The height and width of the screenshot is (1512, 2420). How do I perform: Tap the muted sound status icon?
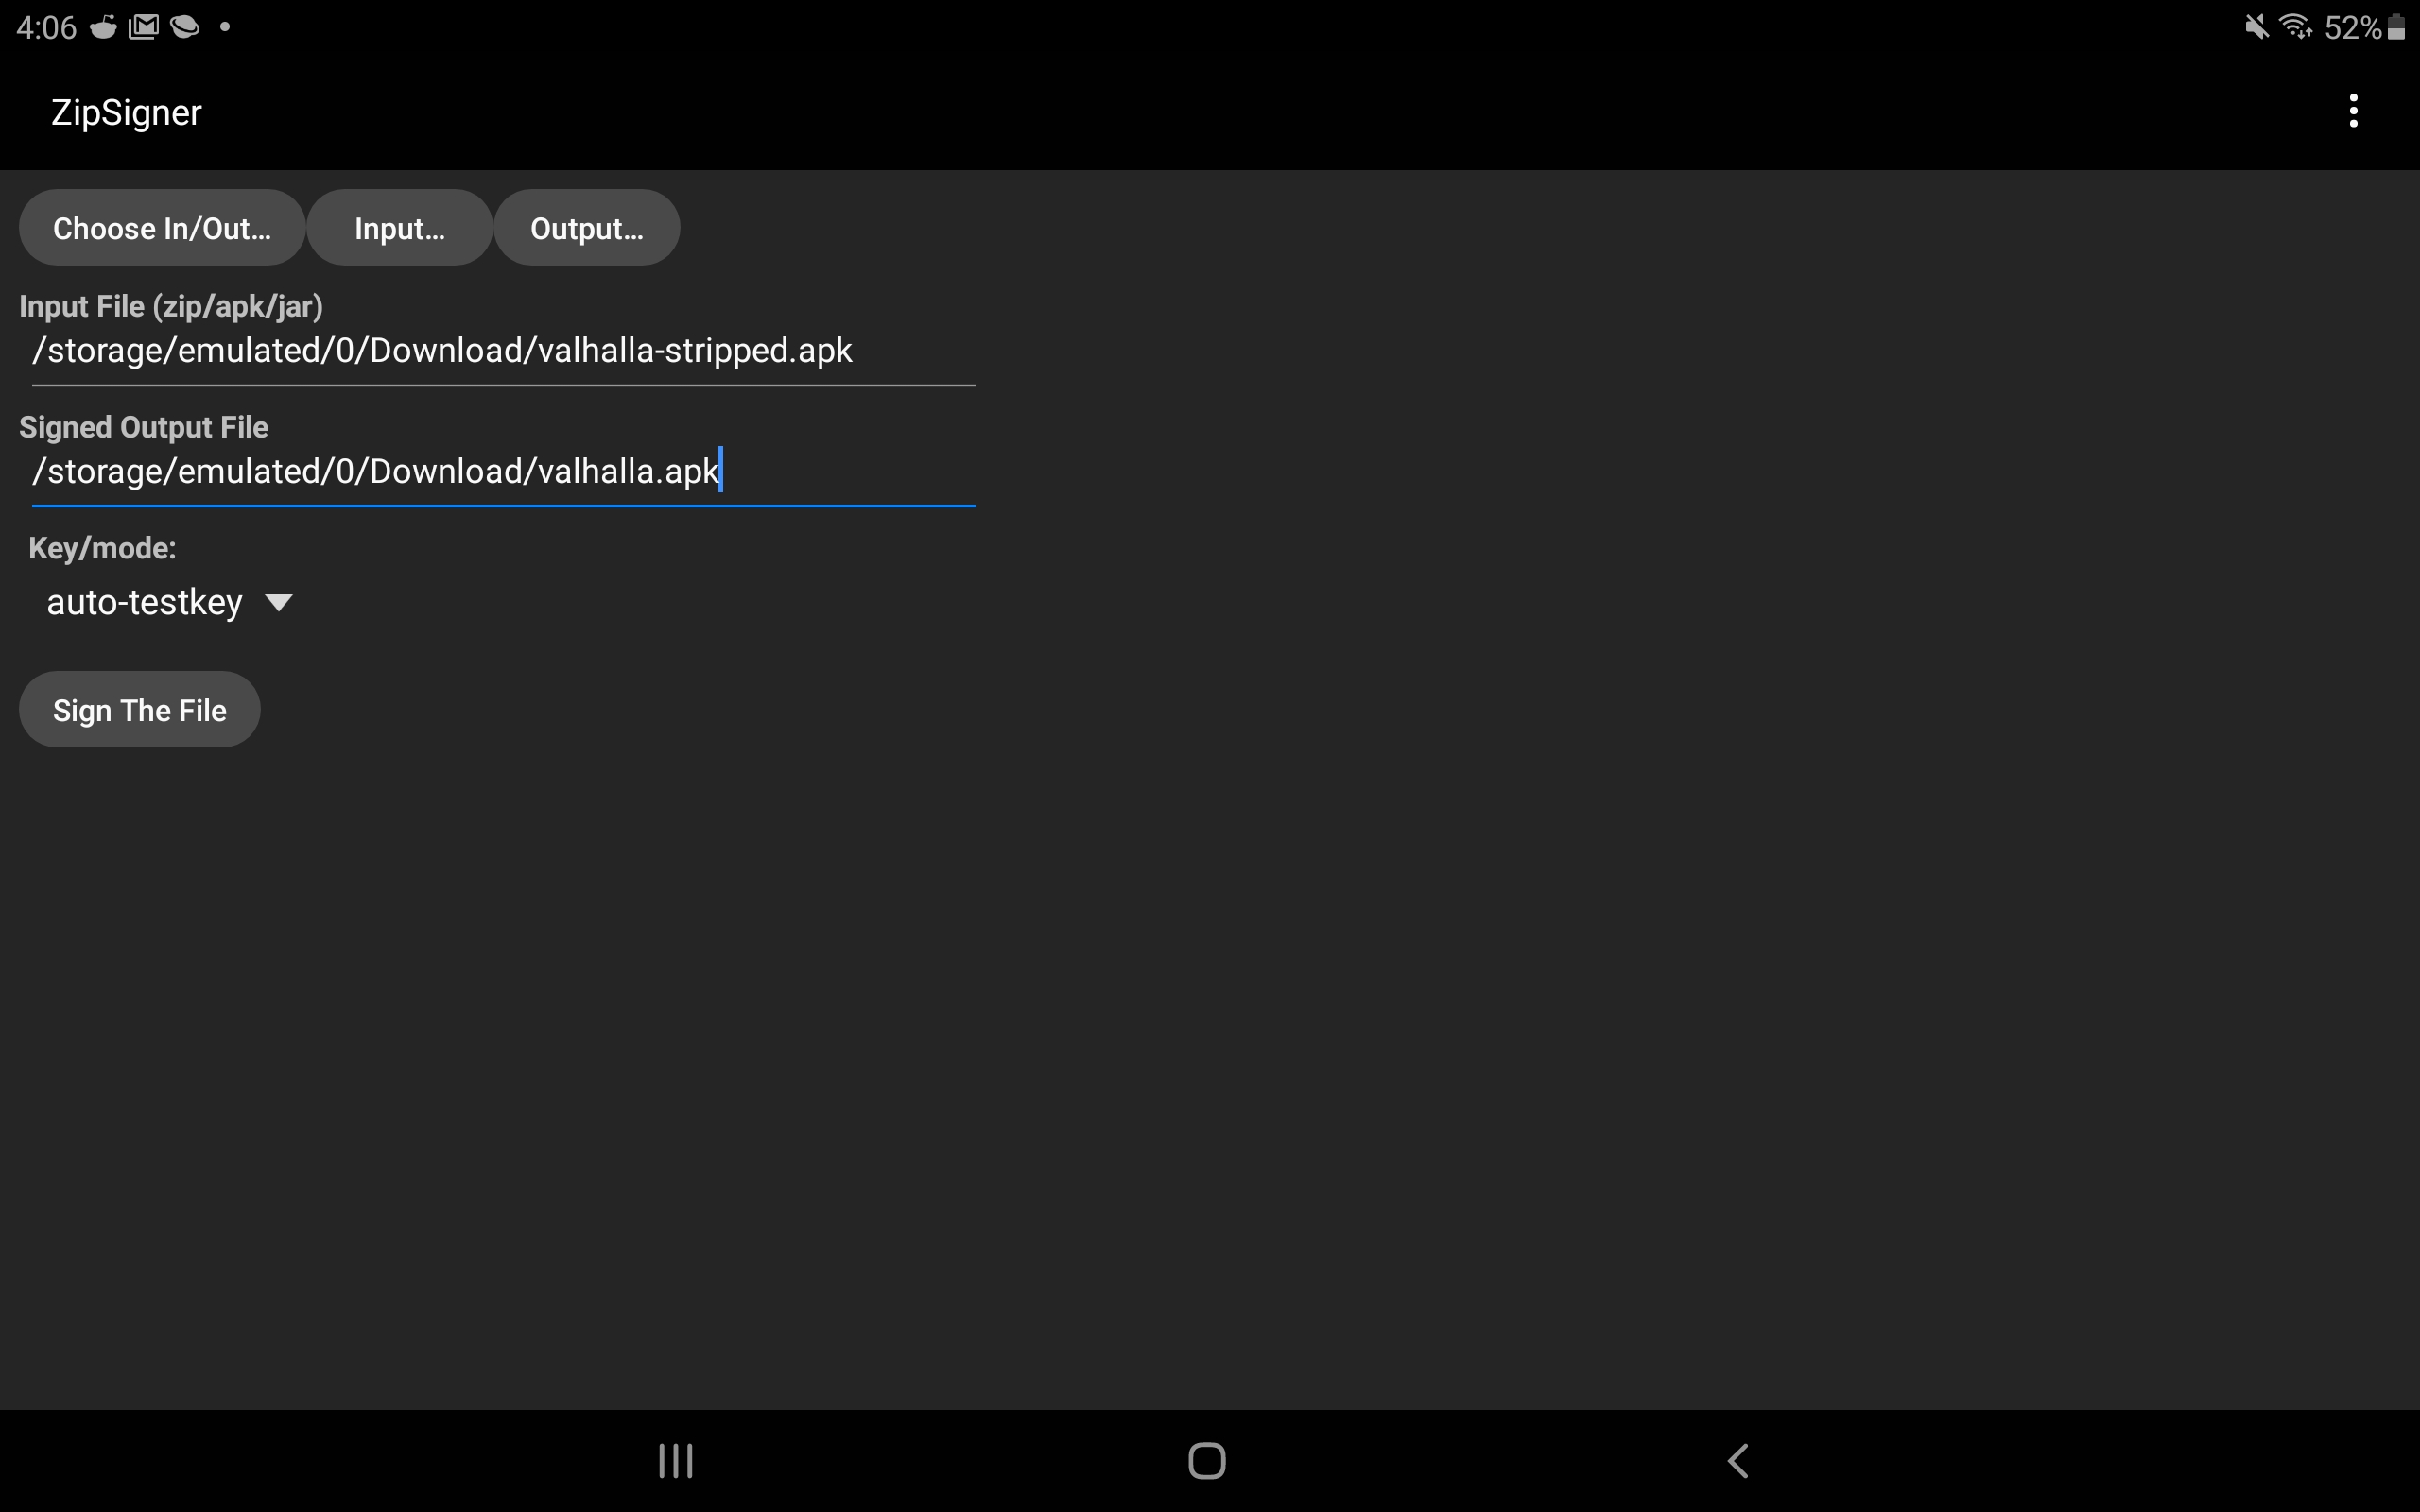pyautogui.click(x=2256, y=27)
